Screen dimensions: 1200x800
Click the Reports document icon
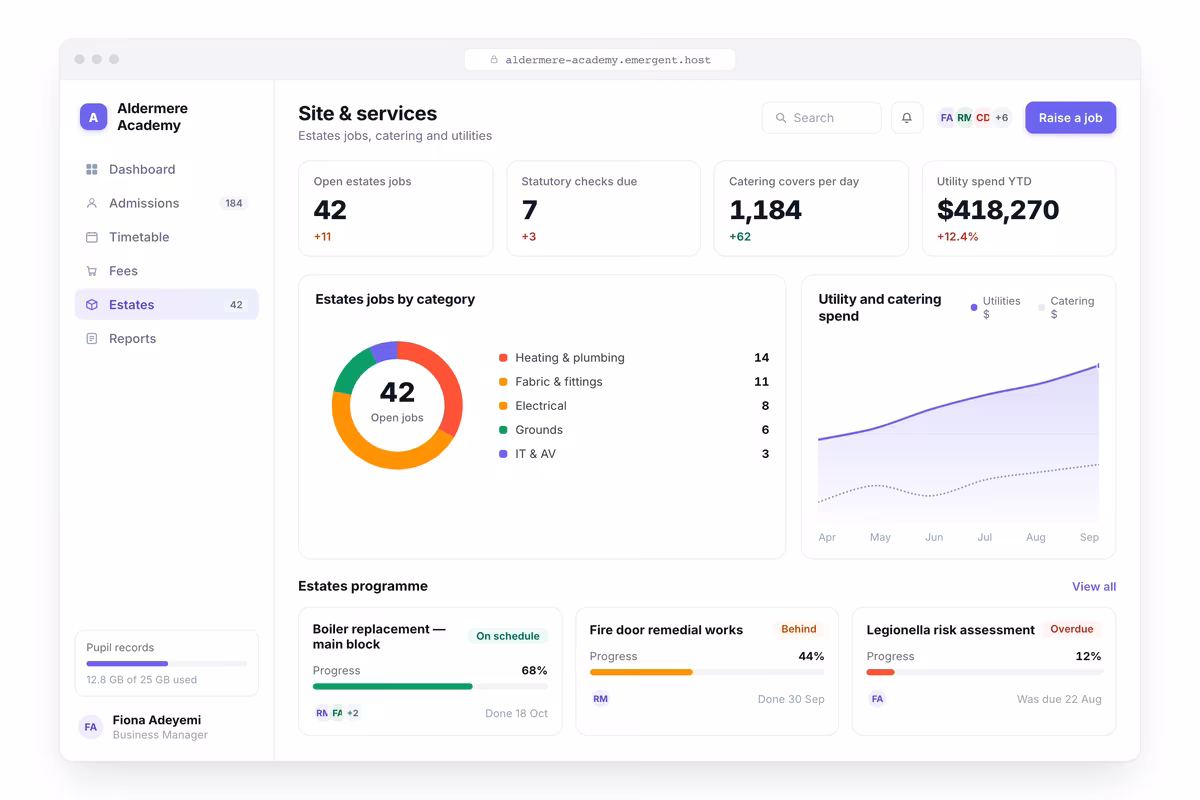tap(92, 339)
